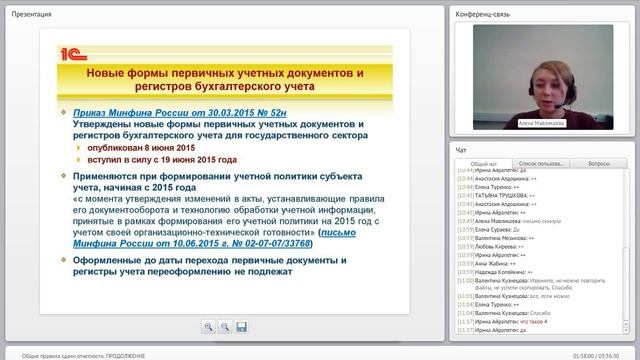Click the slide title Новые формы первичных учетных документов
Viewport: 640px width, 360px height.
pos(225,80)
